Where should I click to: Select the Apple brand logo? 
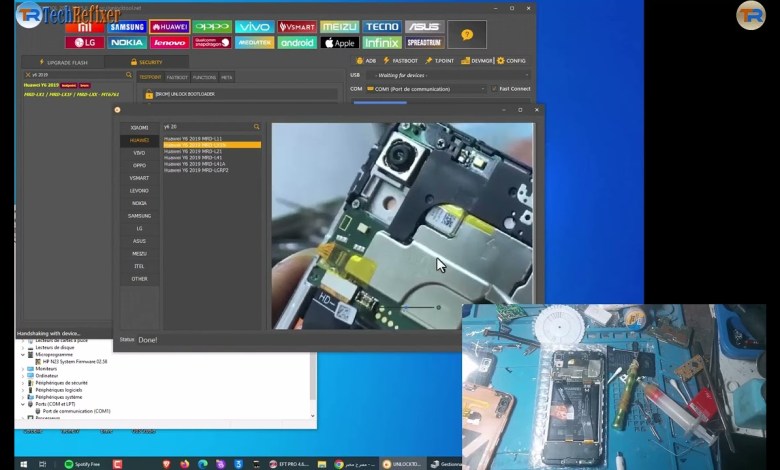[339, 43]
